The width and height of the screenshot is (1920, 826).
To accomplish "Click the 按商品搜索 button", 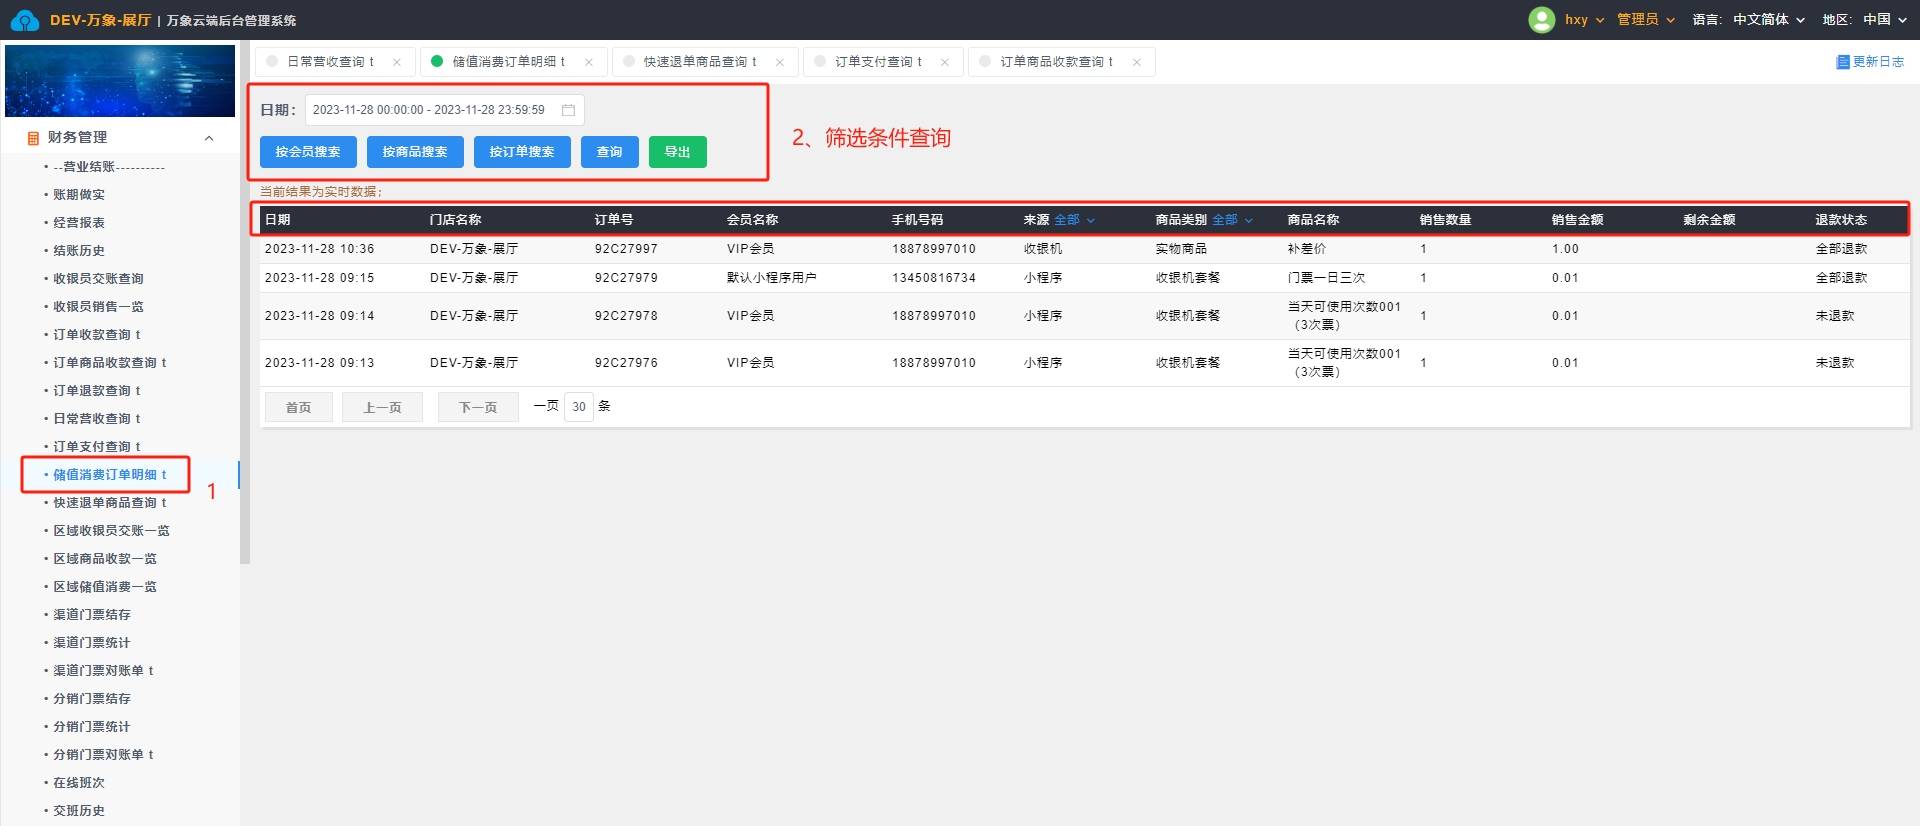I will tap(415, 152).
